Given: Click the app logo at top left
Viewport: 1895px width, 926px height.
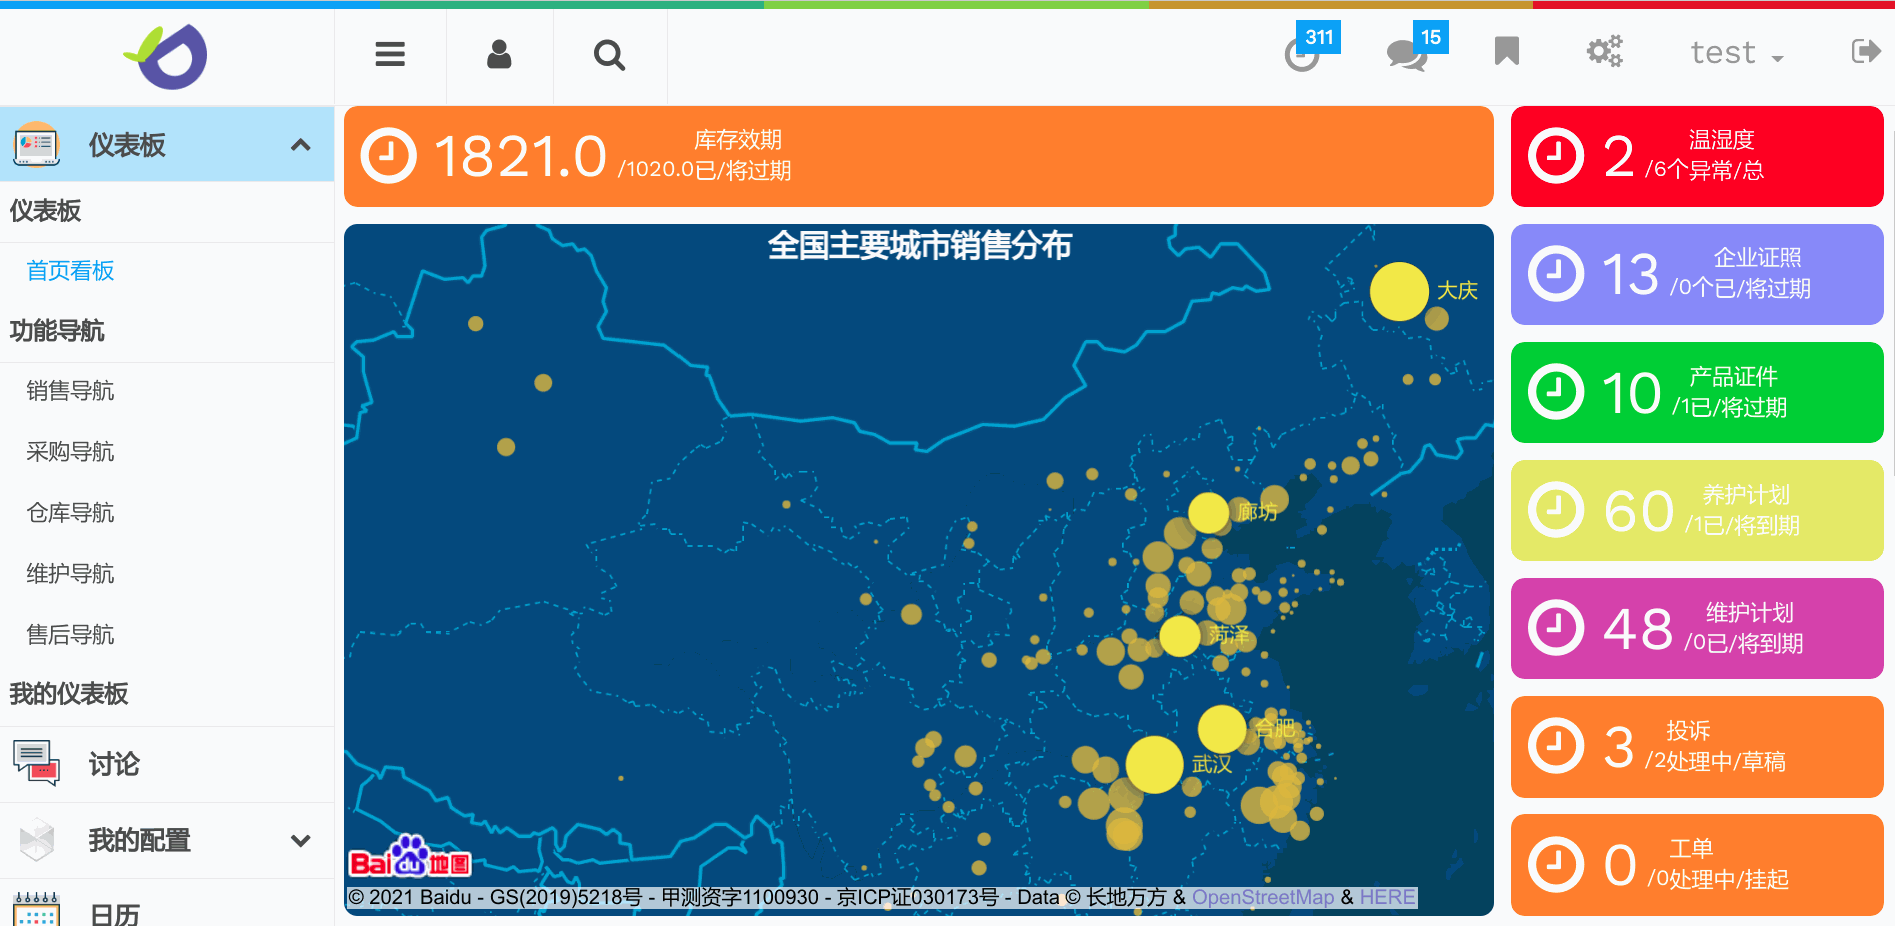Looking at the screenshot, I should 166,56.
